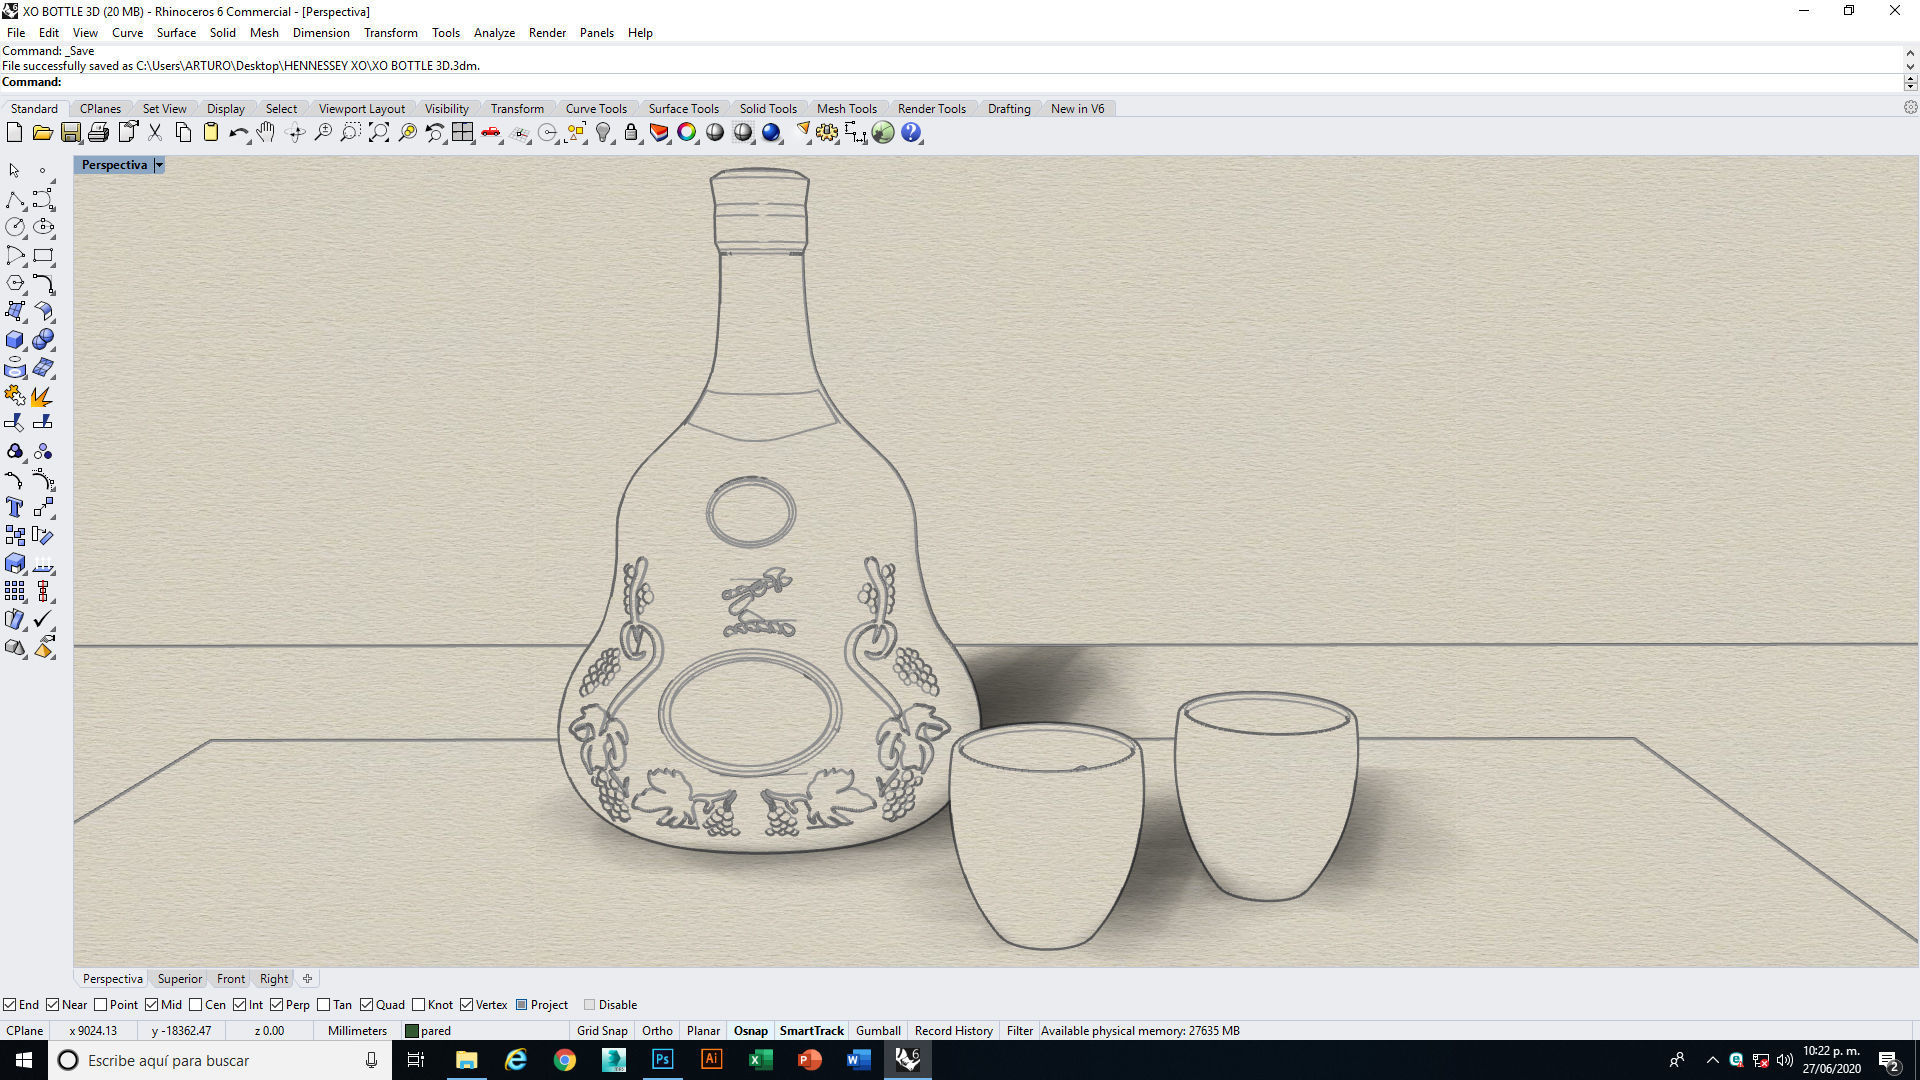The width and height of the screenshot is (1920, 1080).
Task: Cut selection with the scissors icon
Action: click(155, 132)
